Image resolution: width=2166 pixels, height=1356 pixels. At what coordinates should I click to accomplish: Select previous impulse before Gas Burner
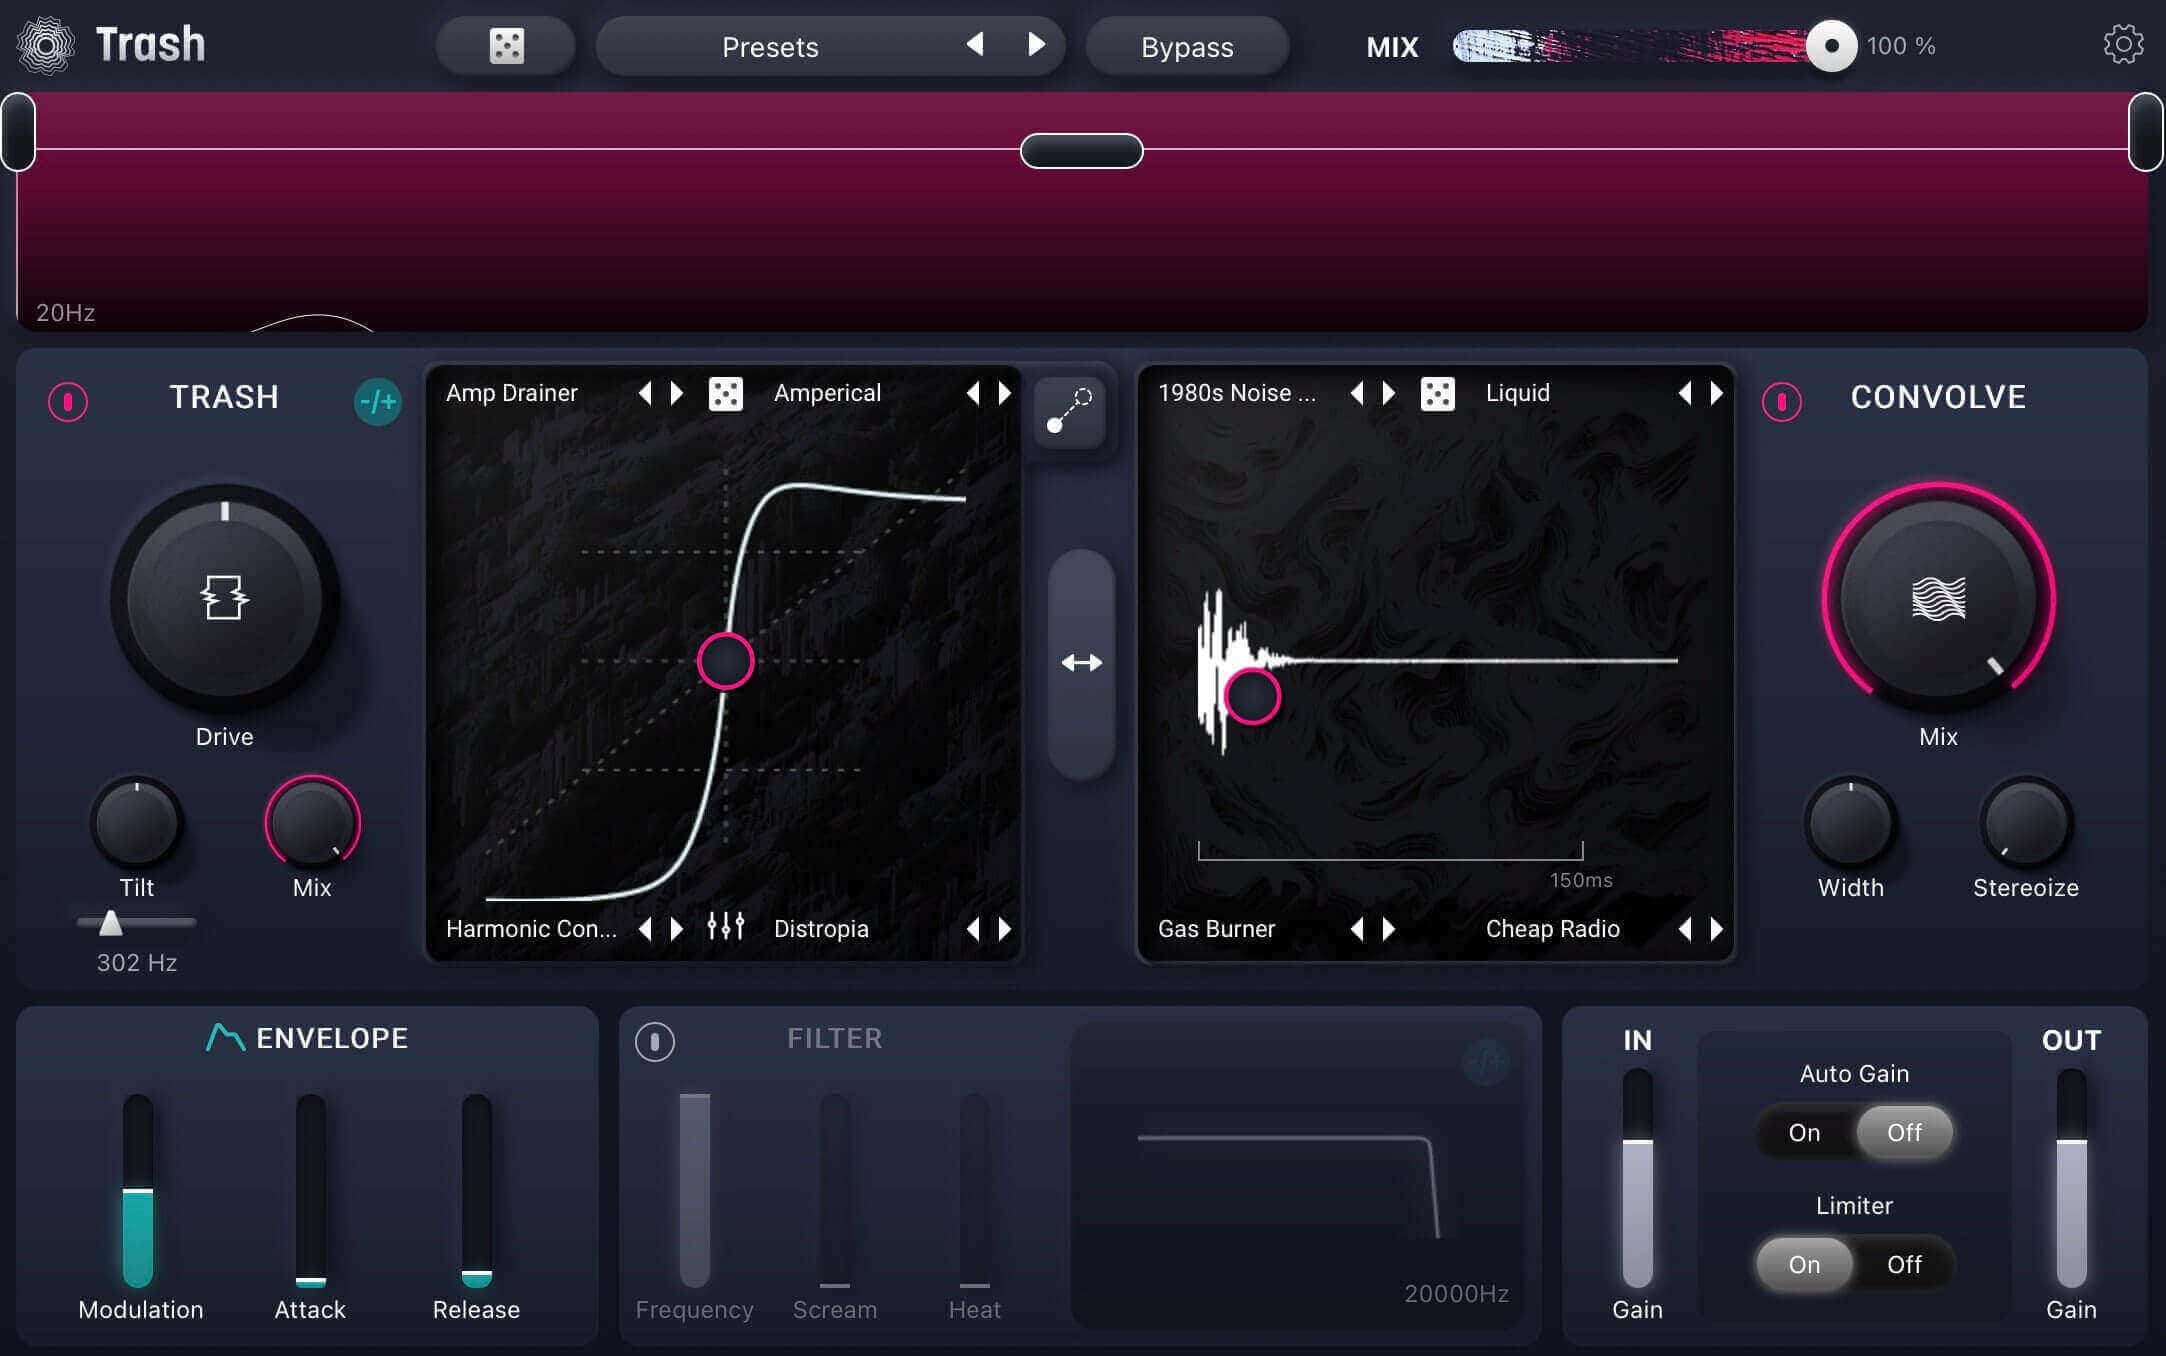coord(1357,929)
